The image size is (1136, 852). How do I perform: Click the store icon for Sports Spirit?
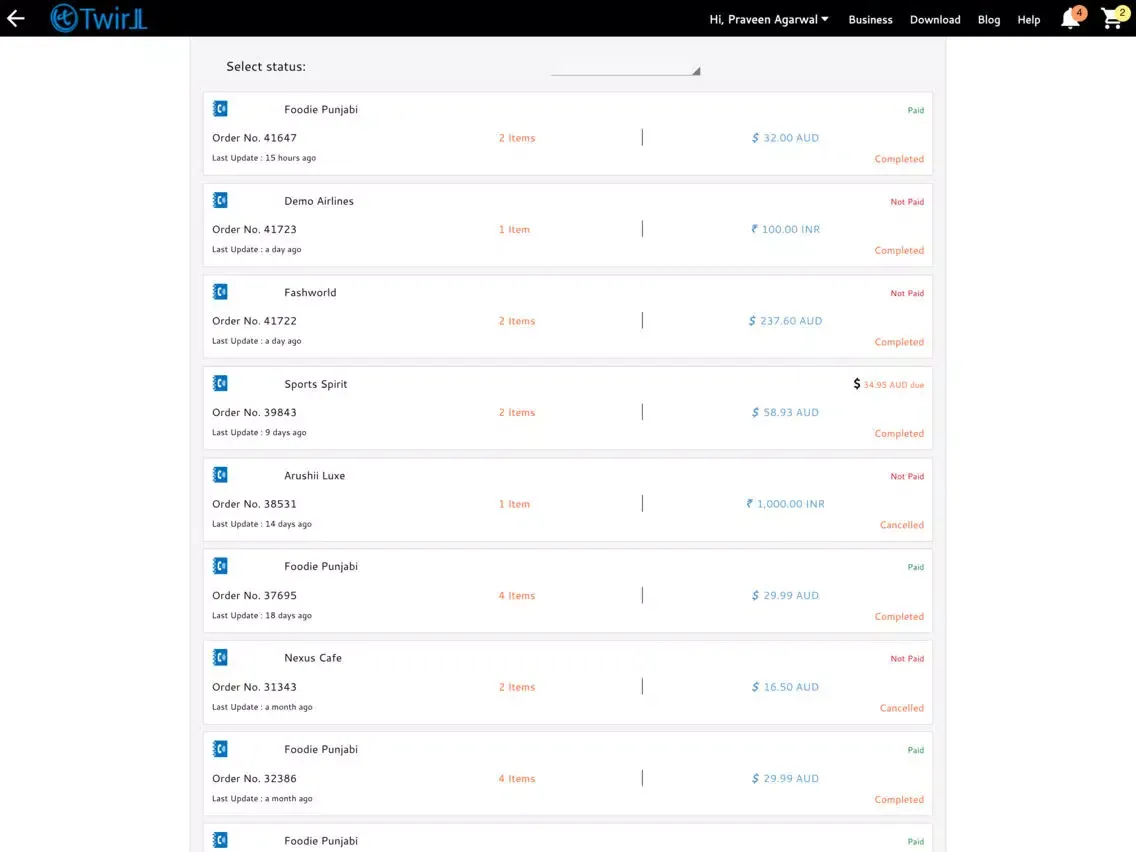click(220, 383)
